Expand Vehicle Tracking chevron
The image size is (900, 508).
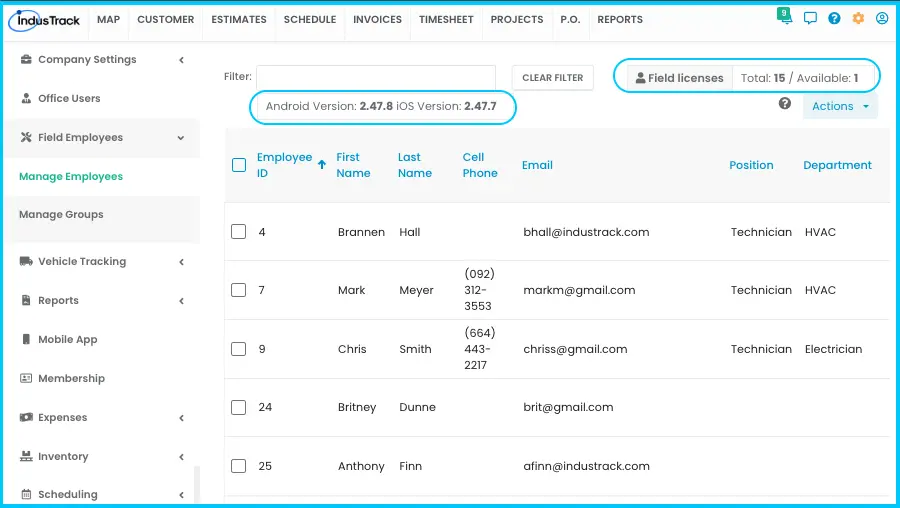(x=181, y=262)
